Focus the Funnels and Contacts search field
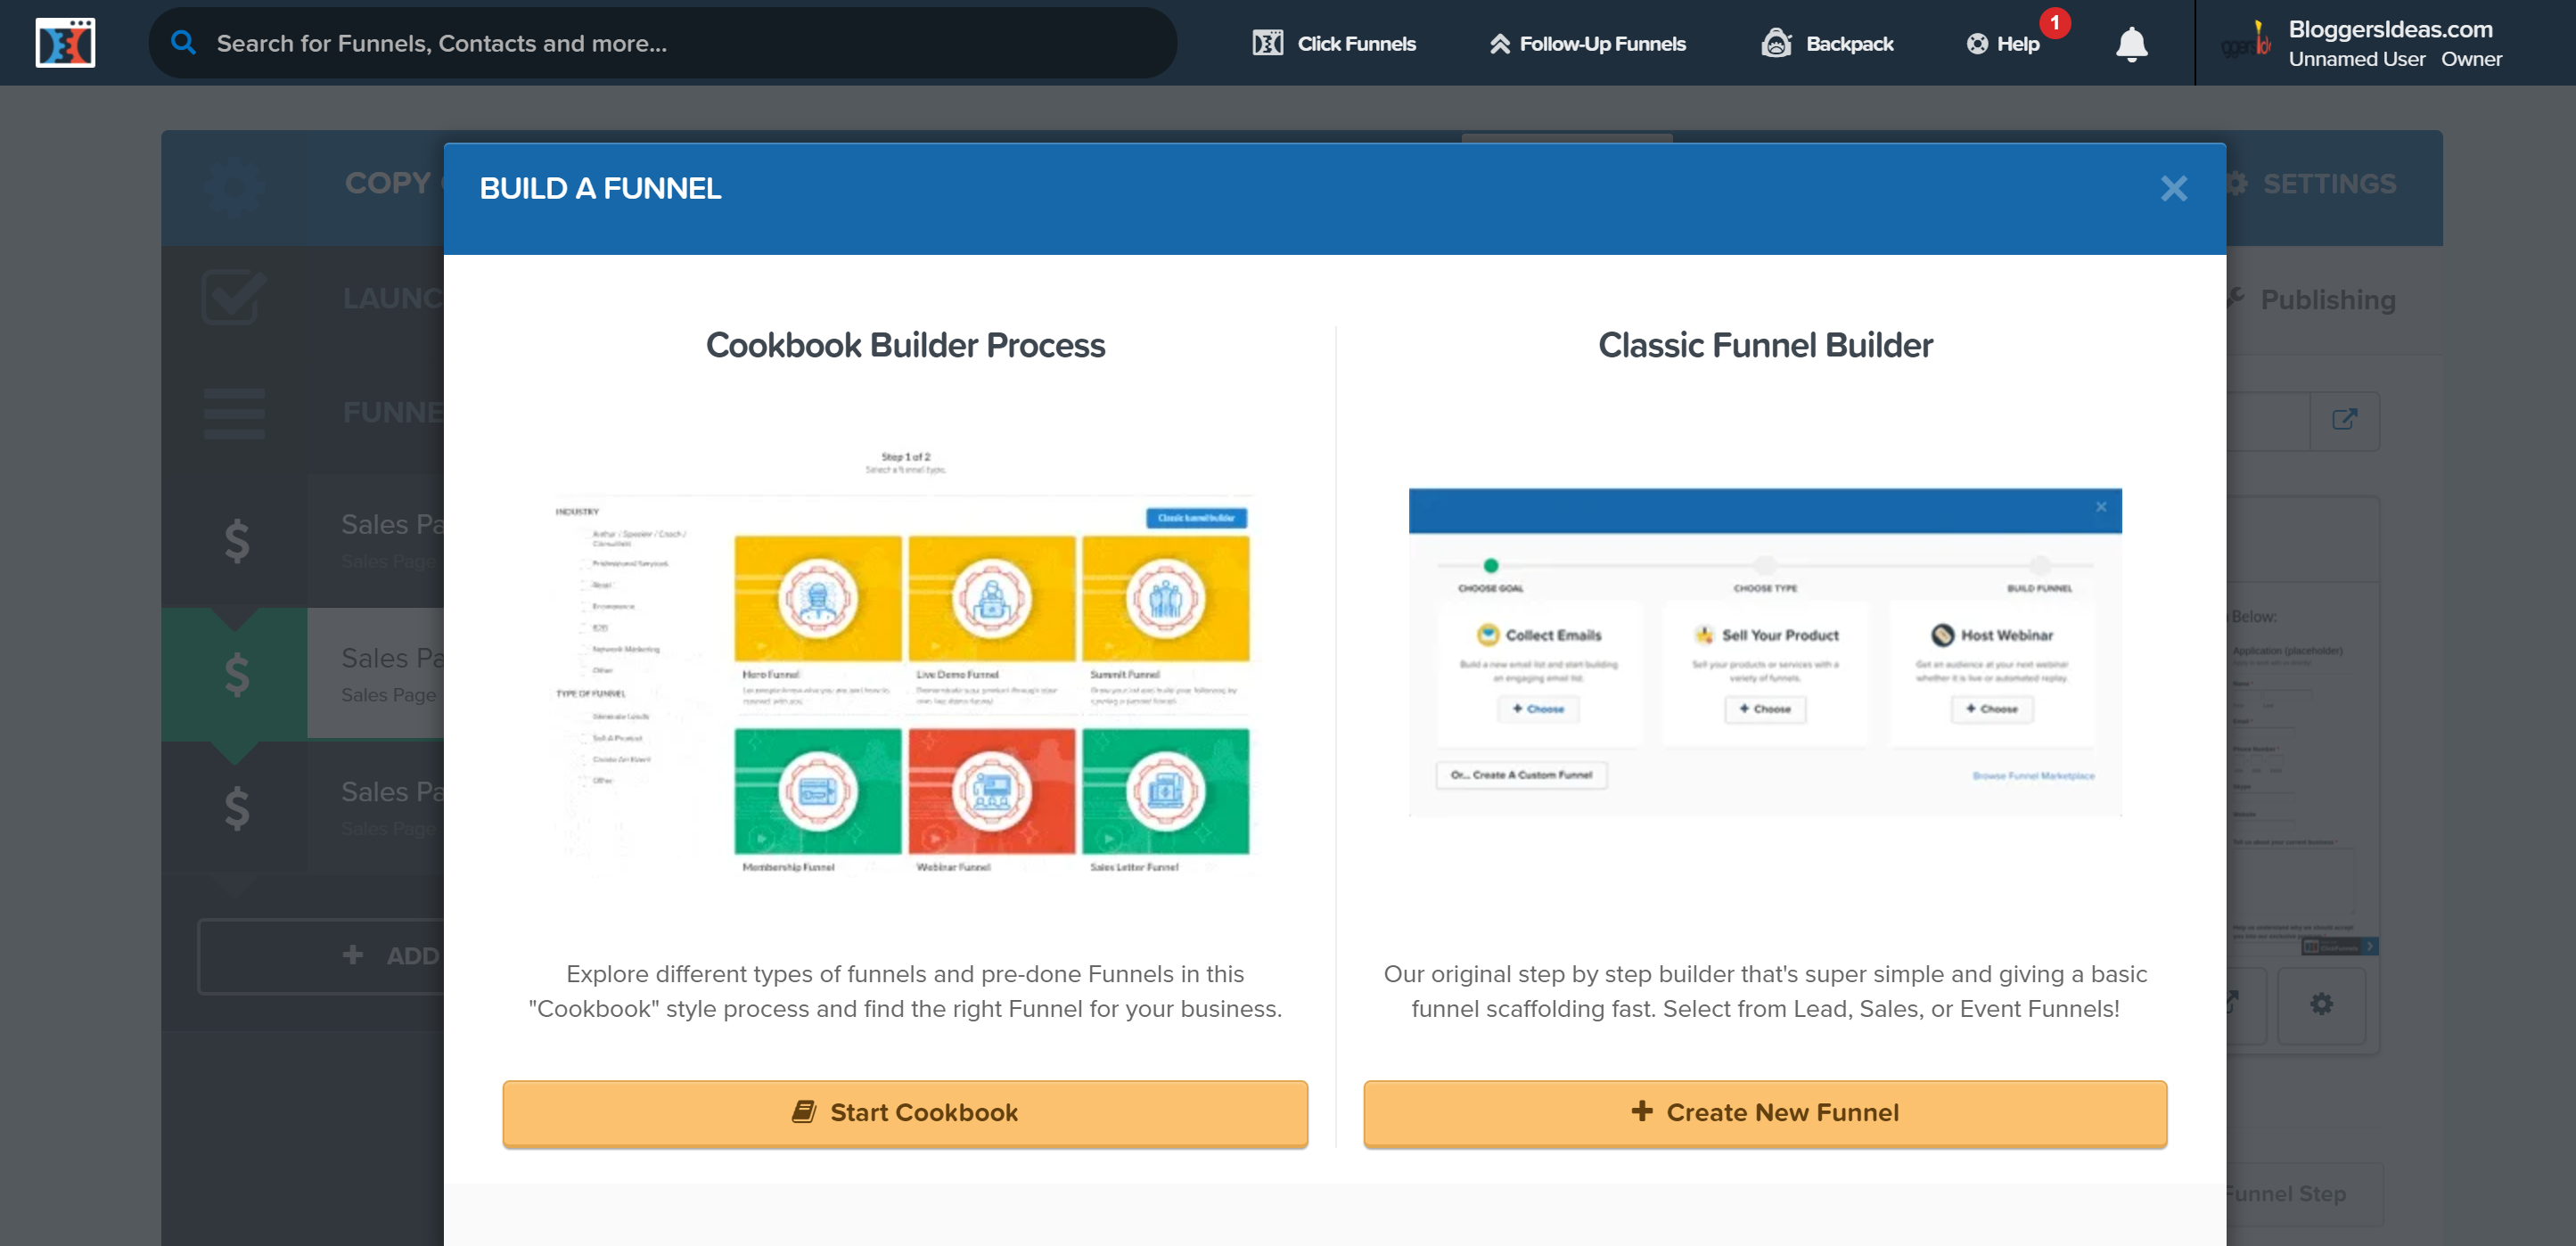The width and height of the screenshot is (2576, 1246). [x=662, y=43]
